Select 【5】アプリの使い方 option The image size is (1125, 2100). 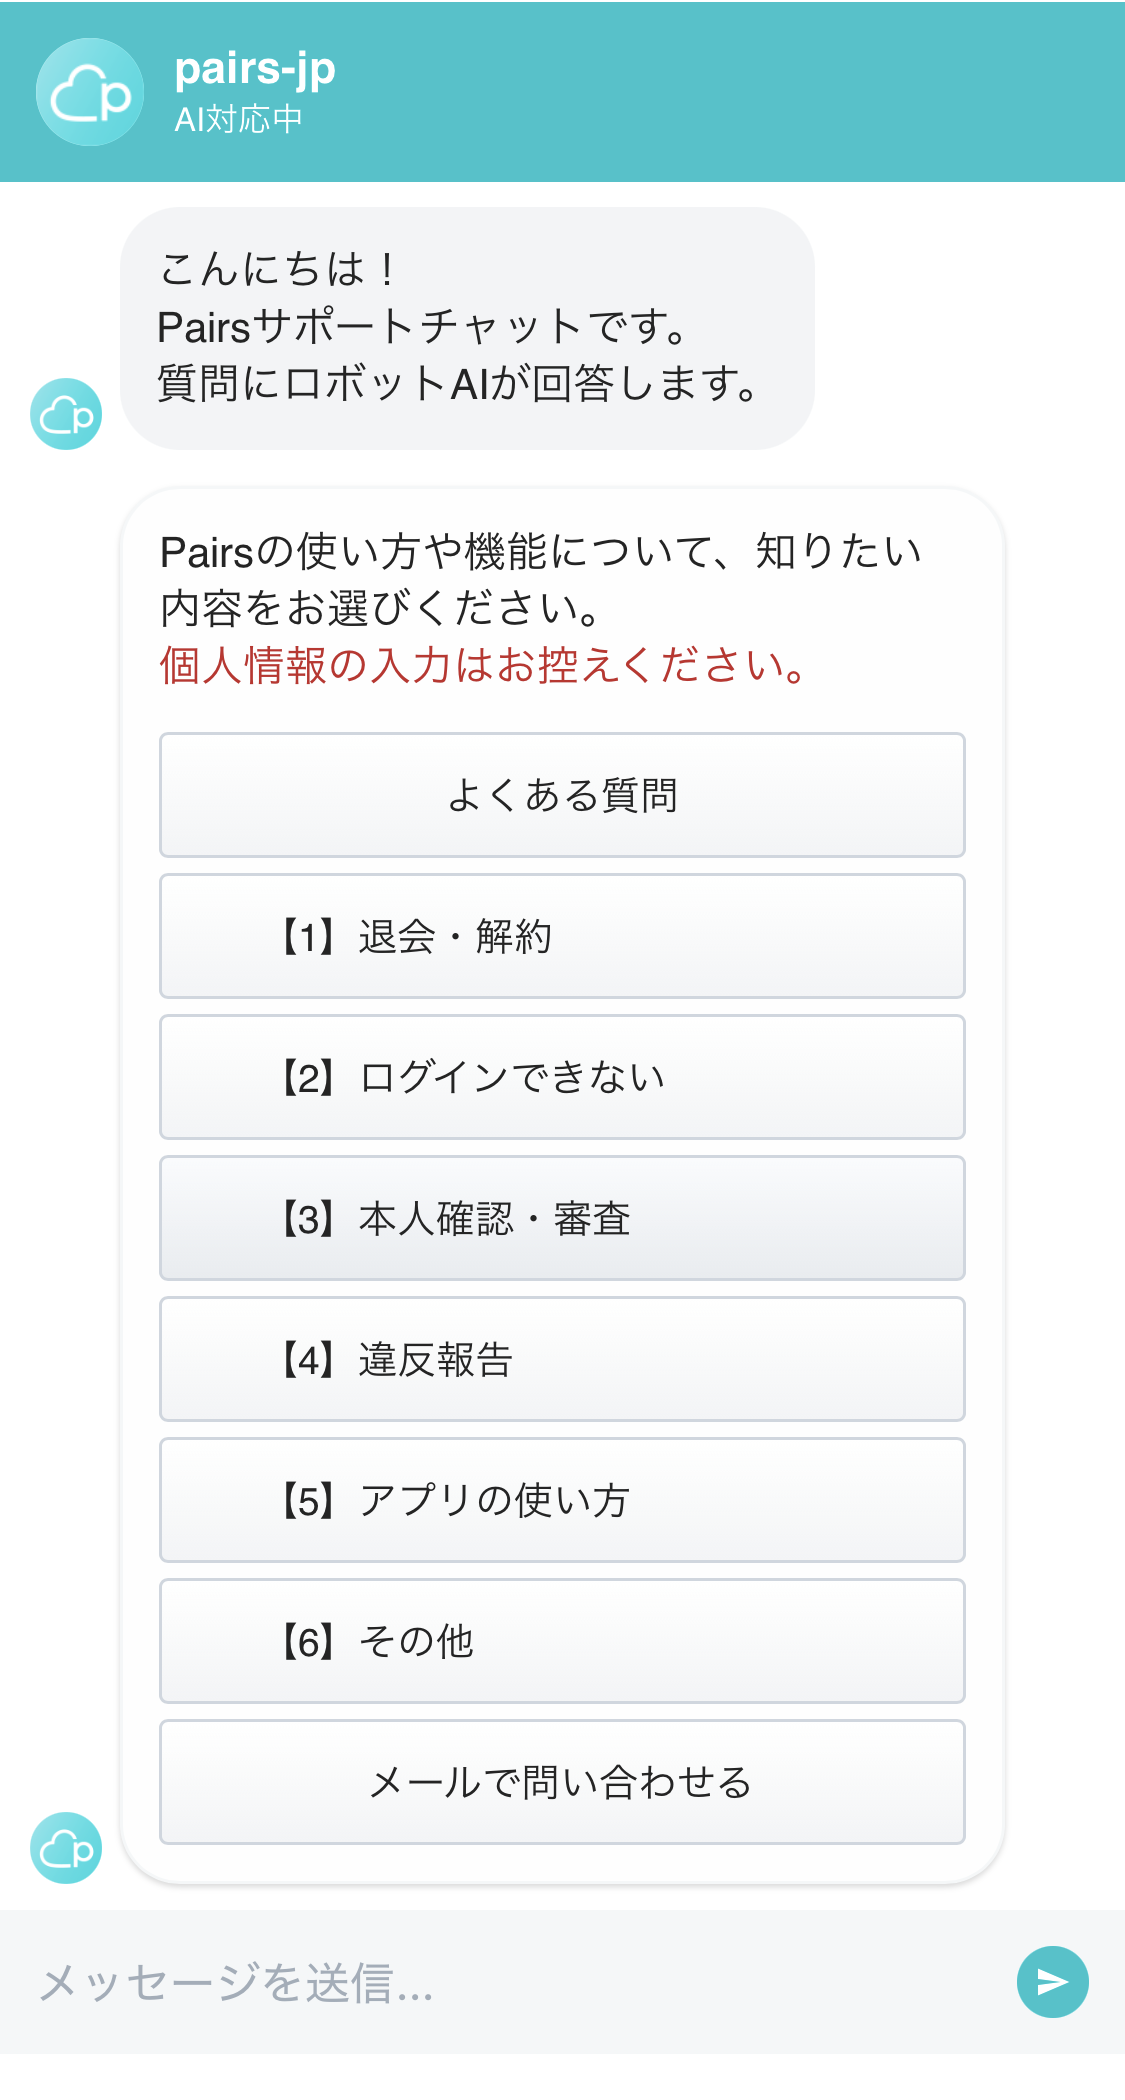(562, 1500)
